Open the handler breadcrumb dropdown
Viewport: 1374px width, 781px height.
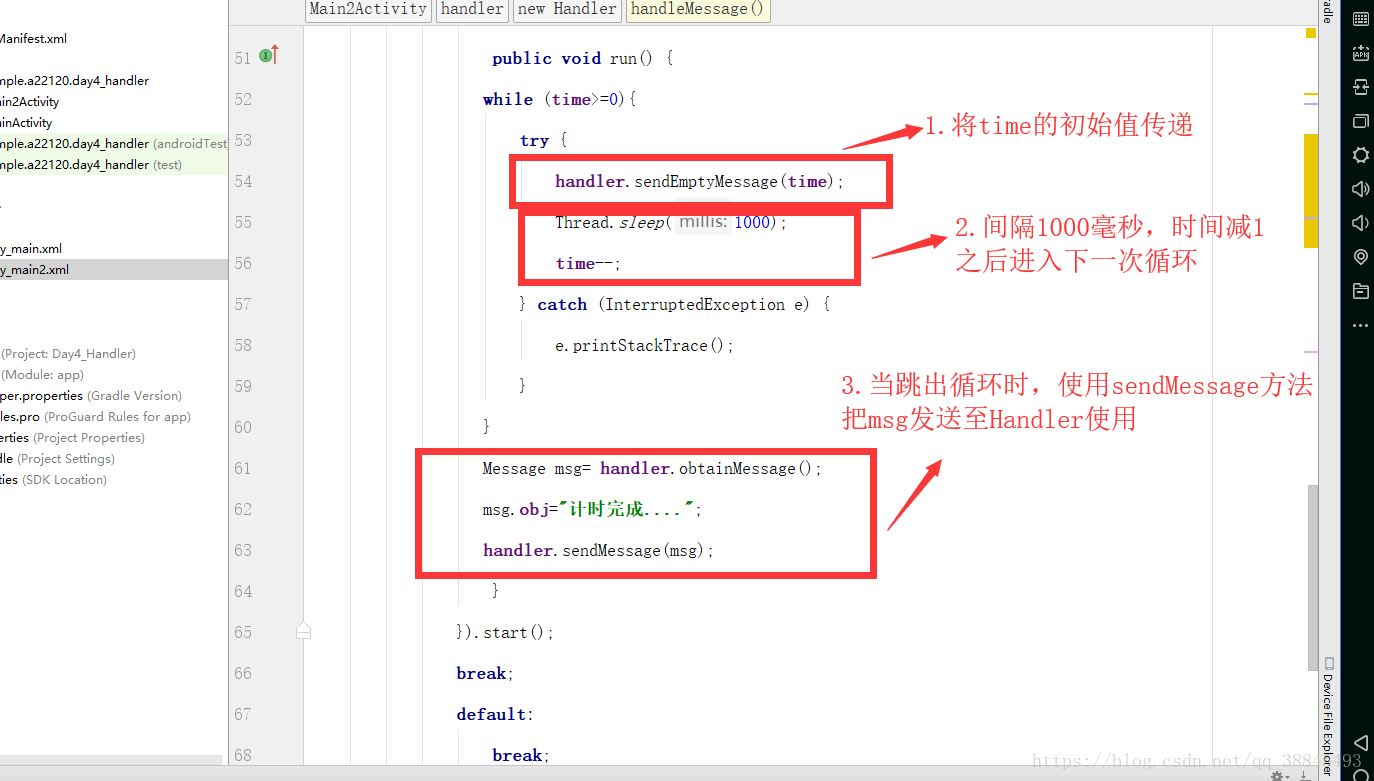[471, 9]
